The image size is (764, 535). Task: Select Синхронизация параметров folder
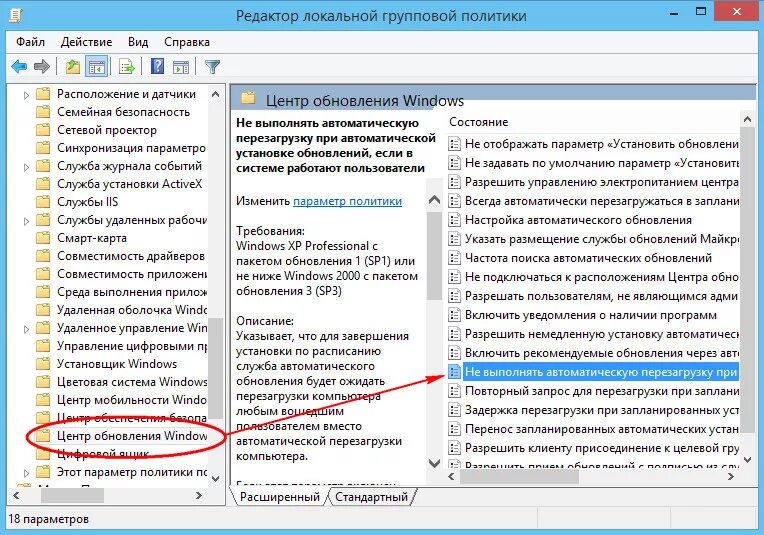131,148
